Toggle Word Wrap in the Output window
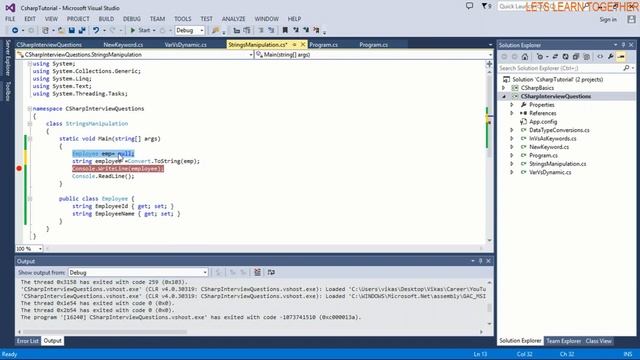This screenshot has height=360, width=640. point(271,272)
